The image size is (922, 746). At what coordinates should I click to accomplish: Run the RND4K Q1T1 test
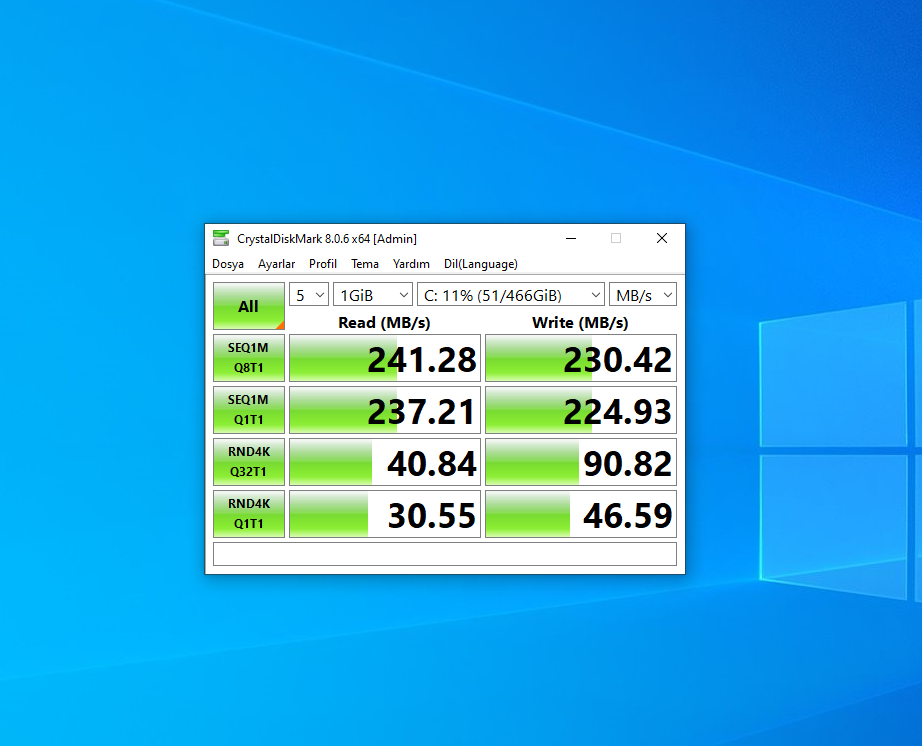pyautogui.click(x=249, y=514)
